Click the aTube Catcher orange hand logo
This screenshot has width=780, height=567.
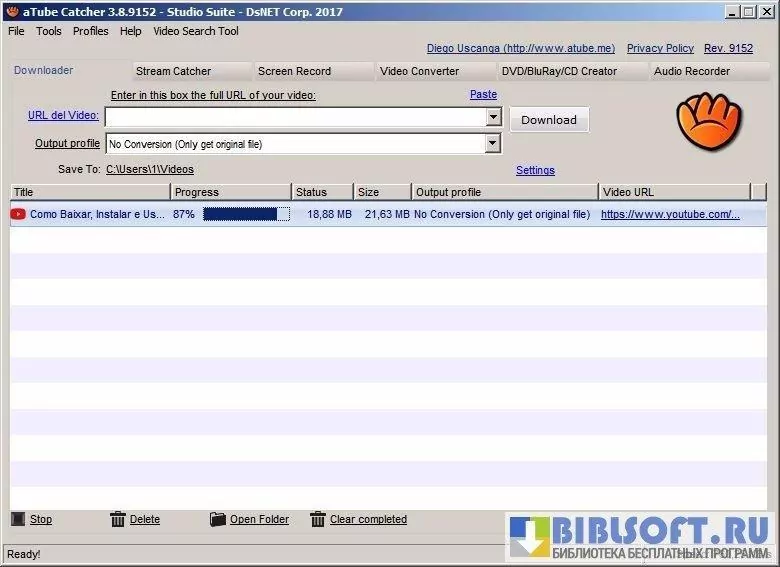click(x=699, y=120)
